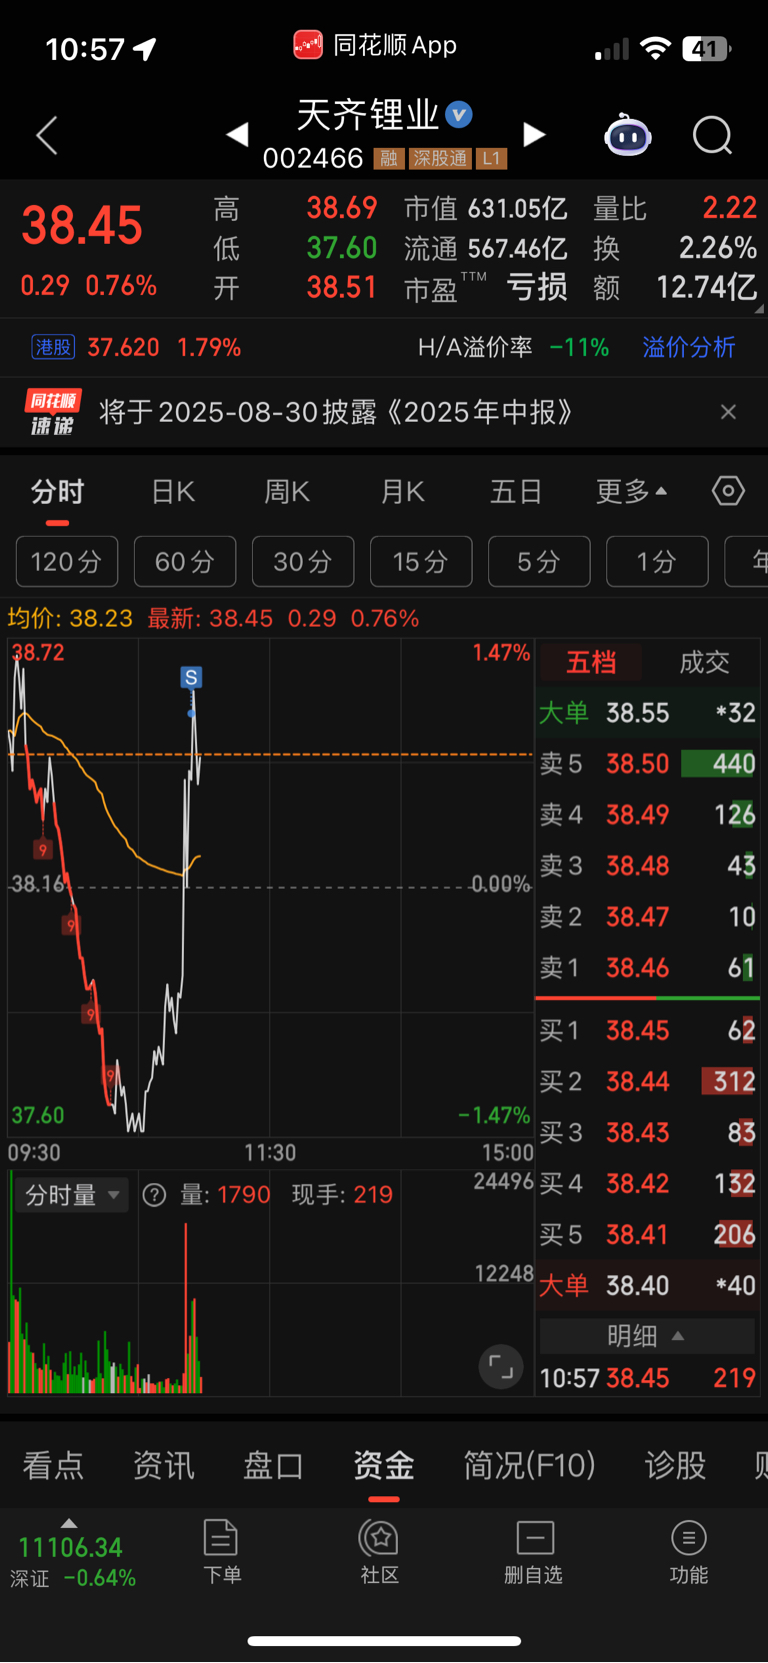Tap bottom 大单 row at 38.40
768x1663 pixels.
648,1286
